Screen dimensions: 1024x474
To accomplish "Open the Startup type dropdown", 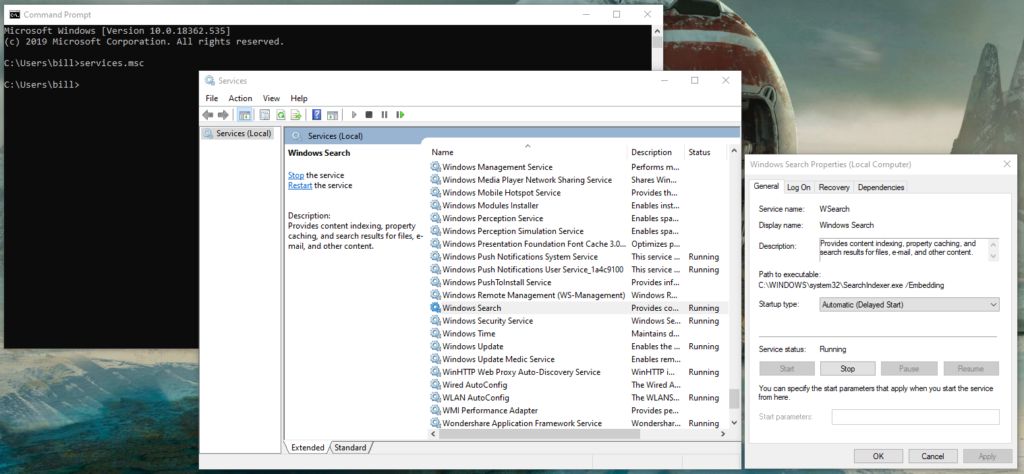I will [x=909, y=304].
